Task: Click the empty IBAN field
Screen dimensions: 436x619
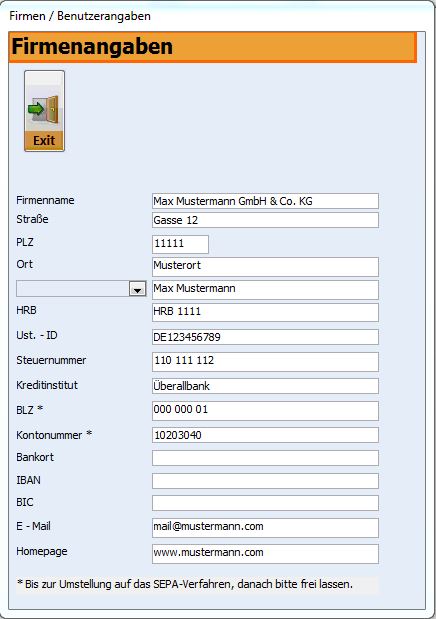Action: (265, 481)
